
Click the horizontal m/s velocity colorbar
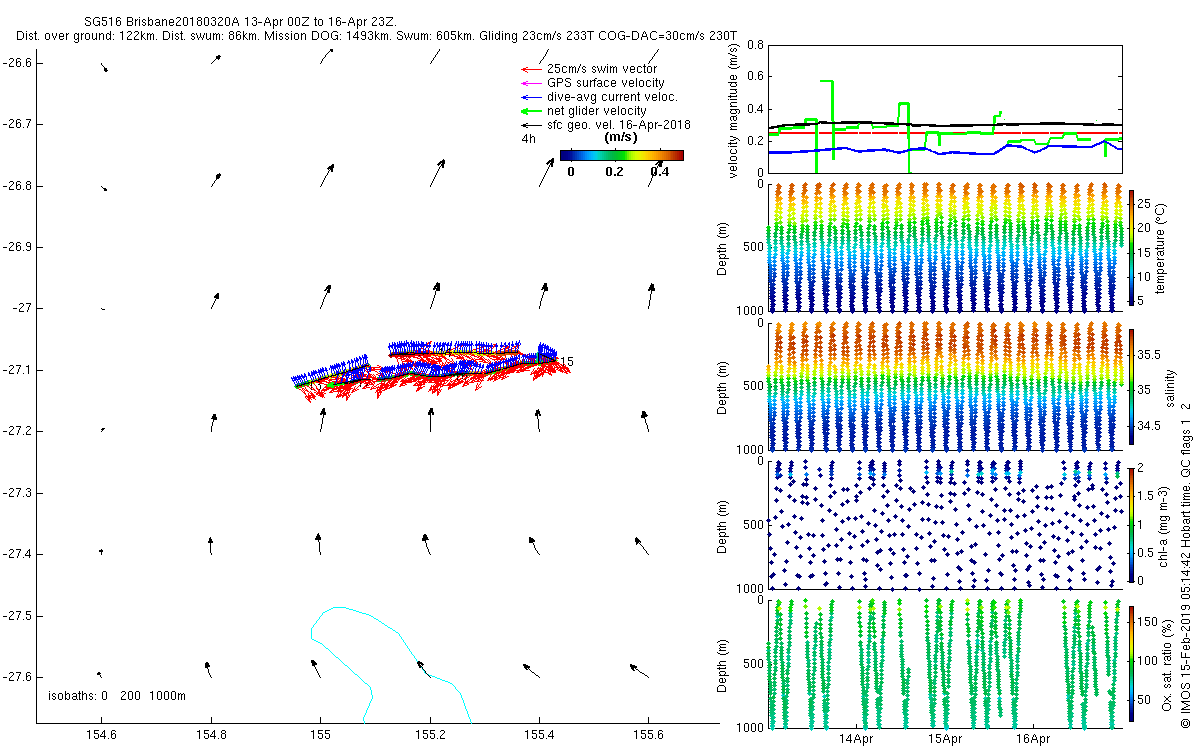621,155
